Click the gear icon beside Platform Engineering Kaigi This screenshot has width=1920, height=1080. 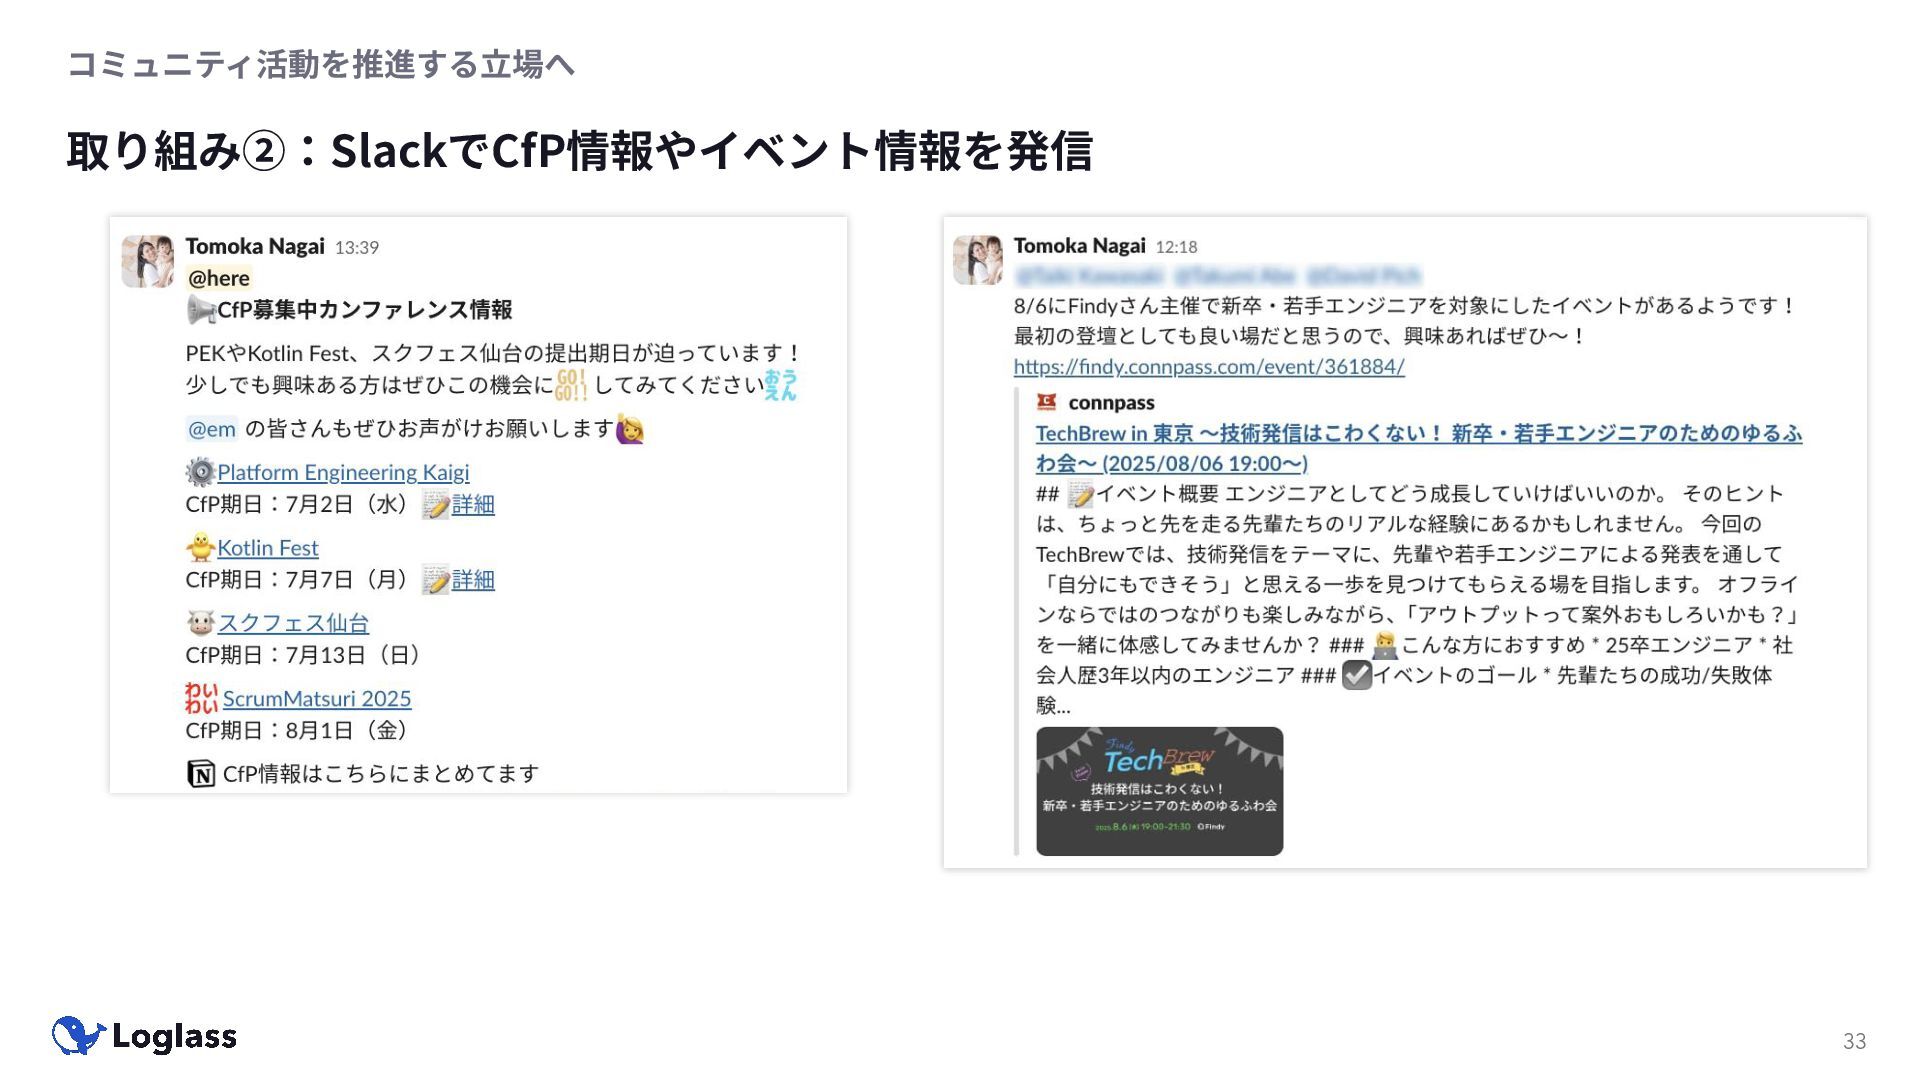click(201, 472)
